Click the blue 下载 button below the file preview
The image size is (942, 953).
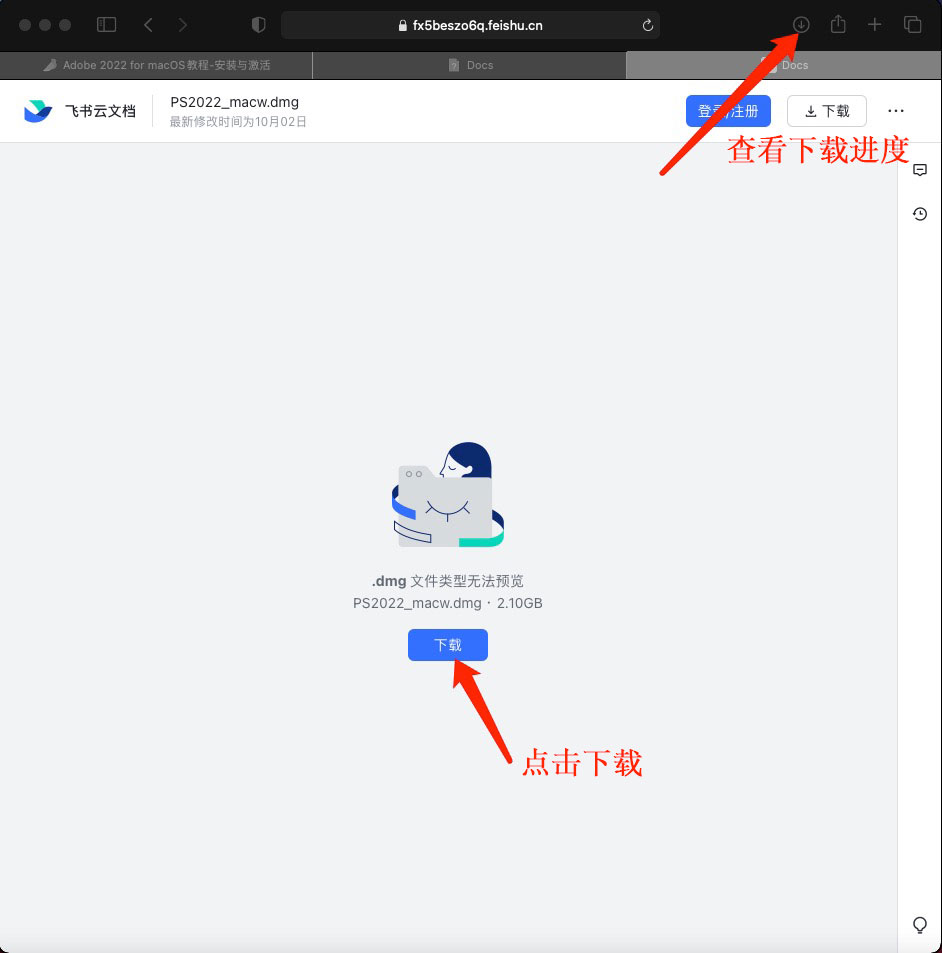coord(447,644)
